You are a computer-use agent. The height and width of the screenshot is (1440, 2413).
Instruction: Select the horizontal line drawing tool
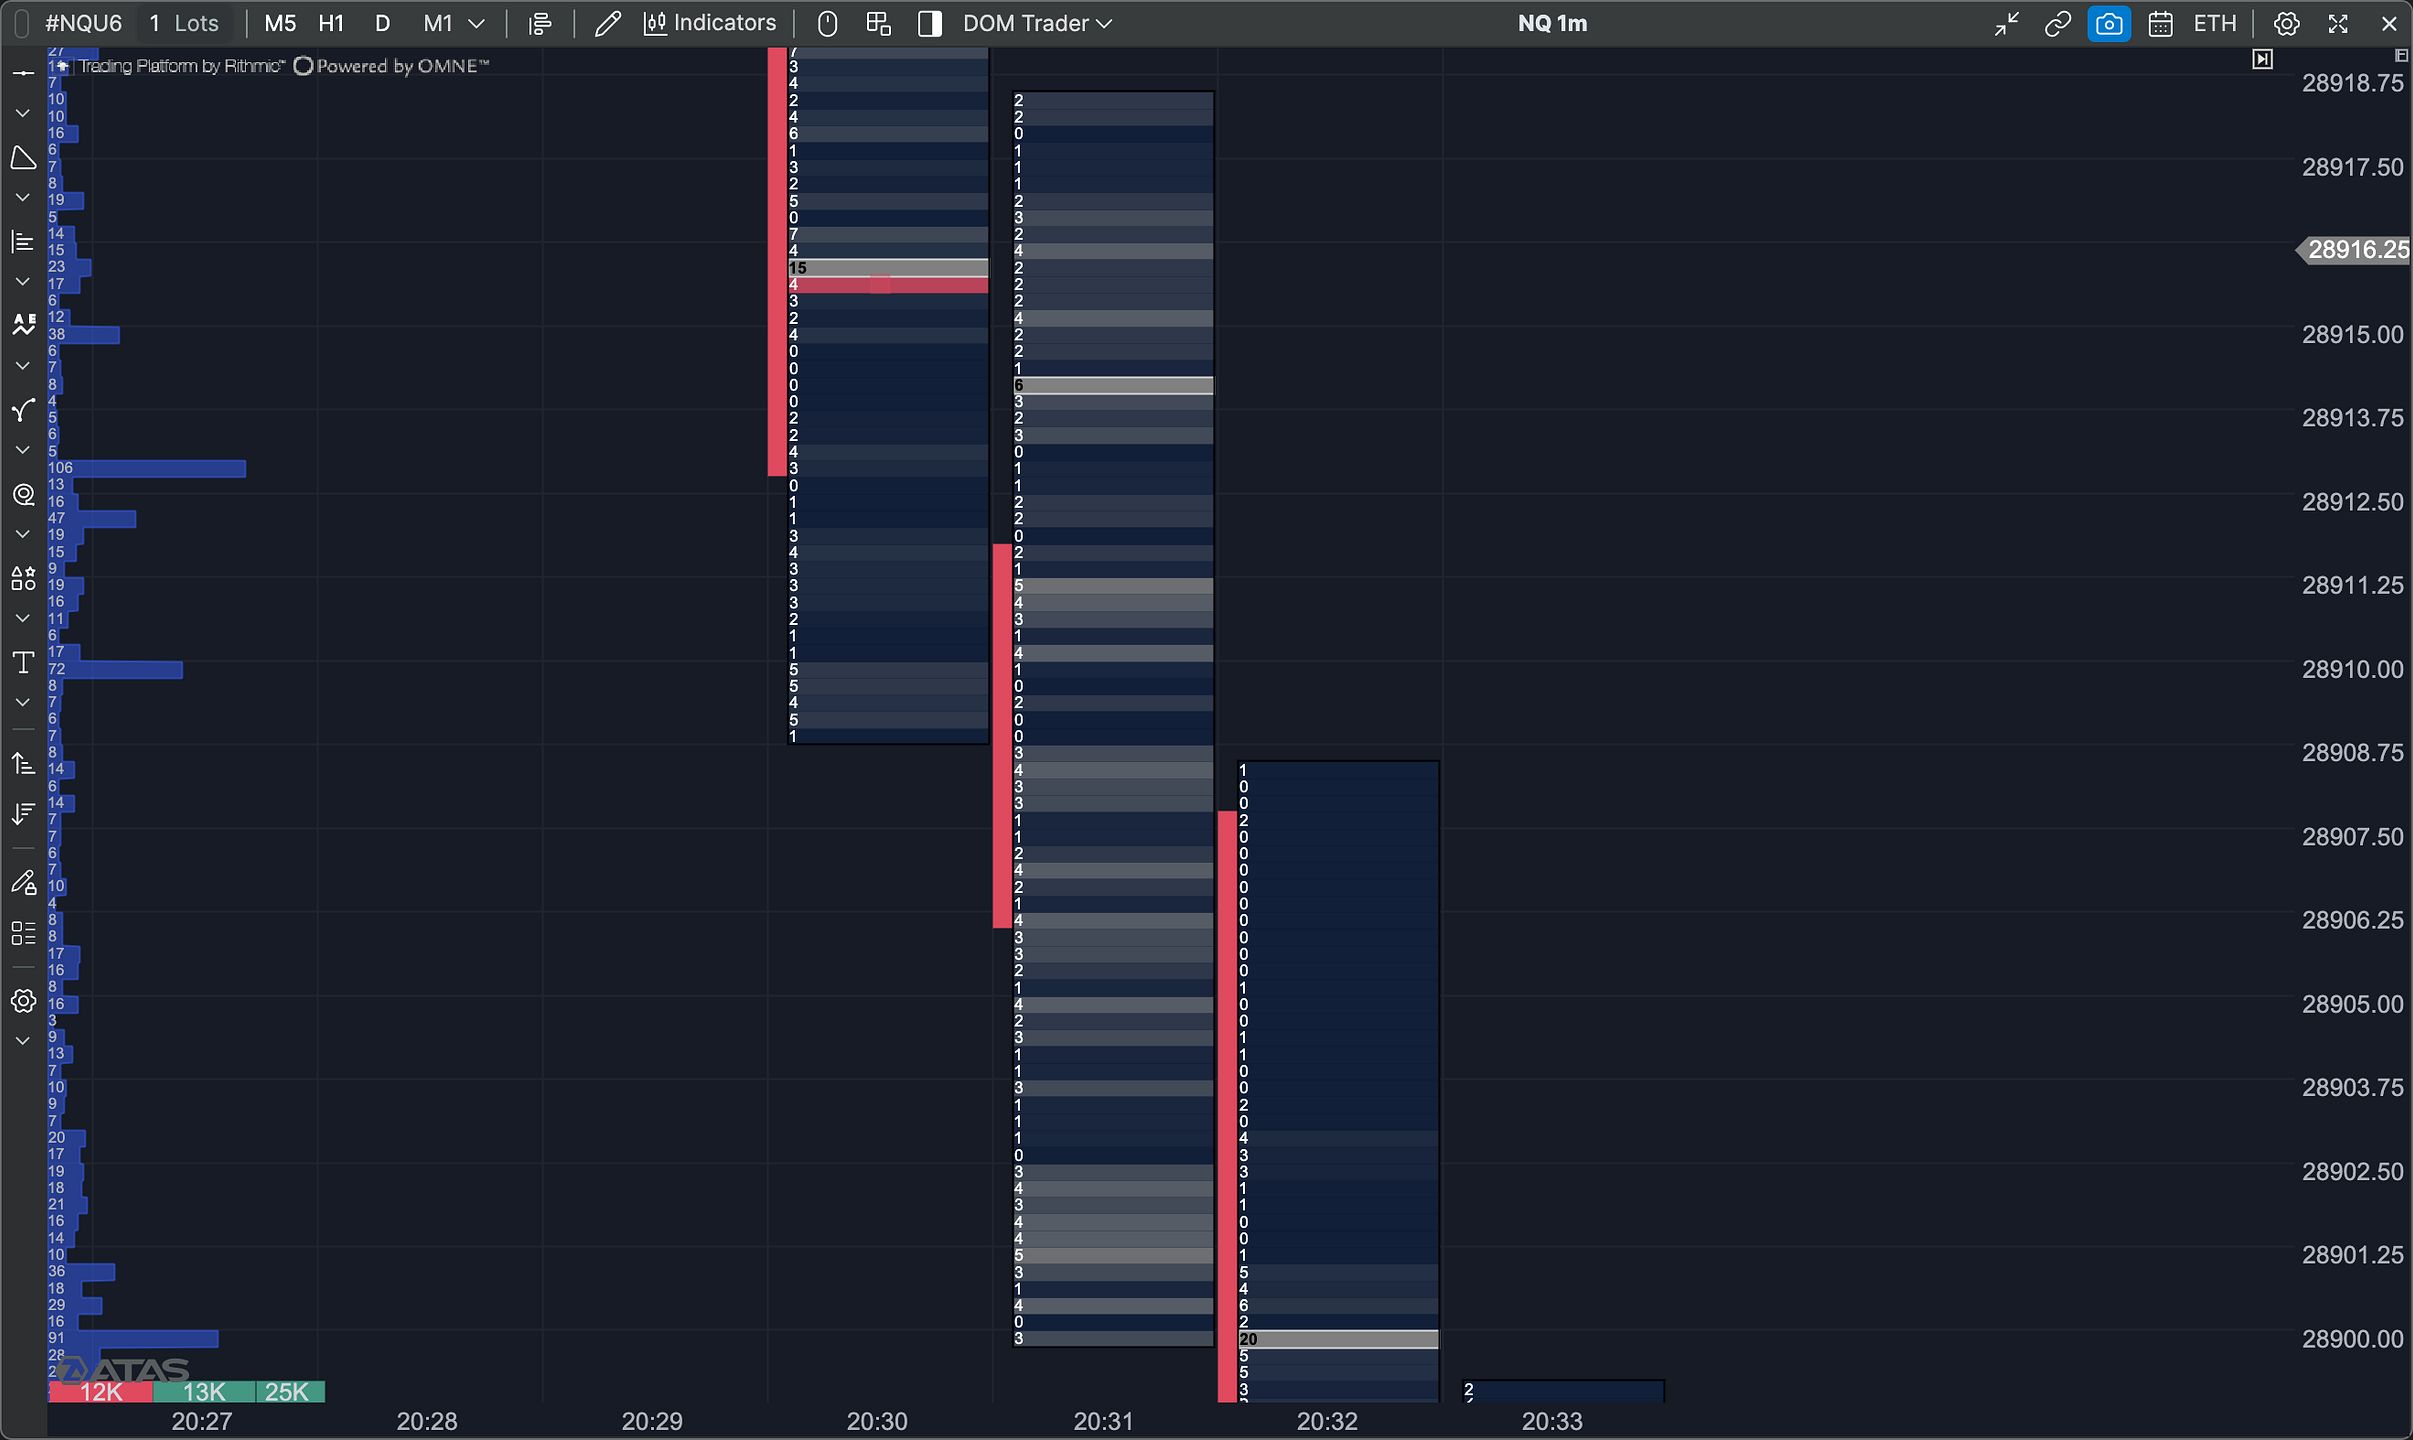23,73
